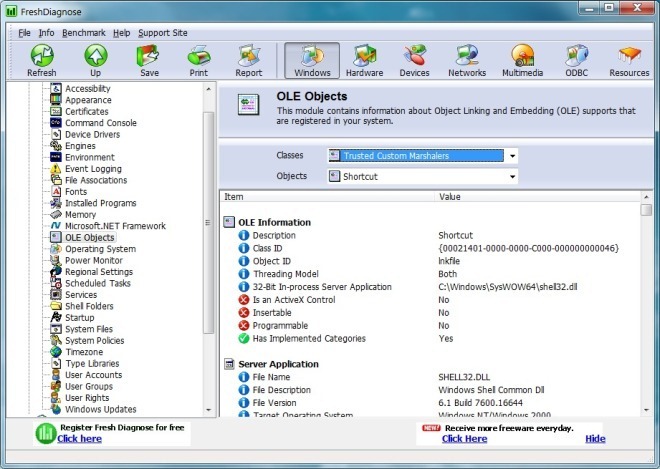660x469 pixels.
Task: Select the Threading Model row
Action: point(431,274)
